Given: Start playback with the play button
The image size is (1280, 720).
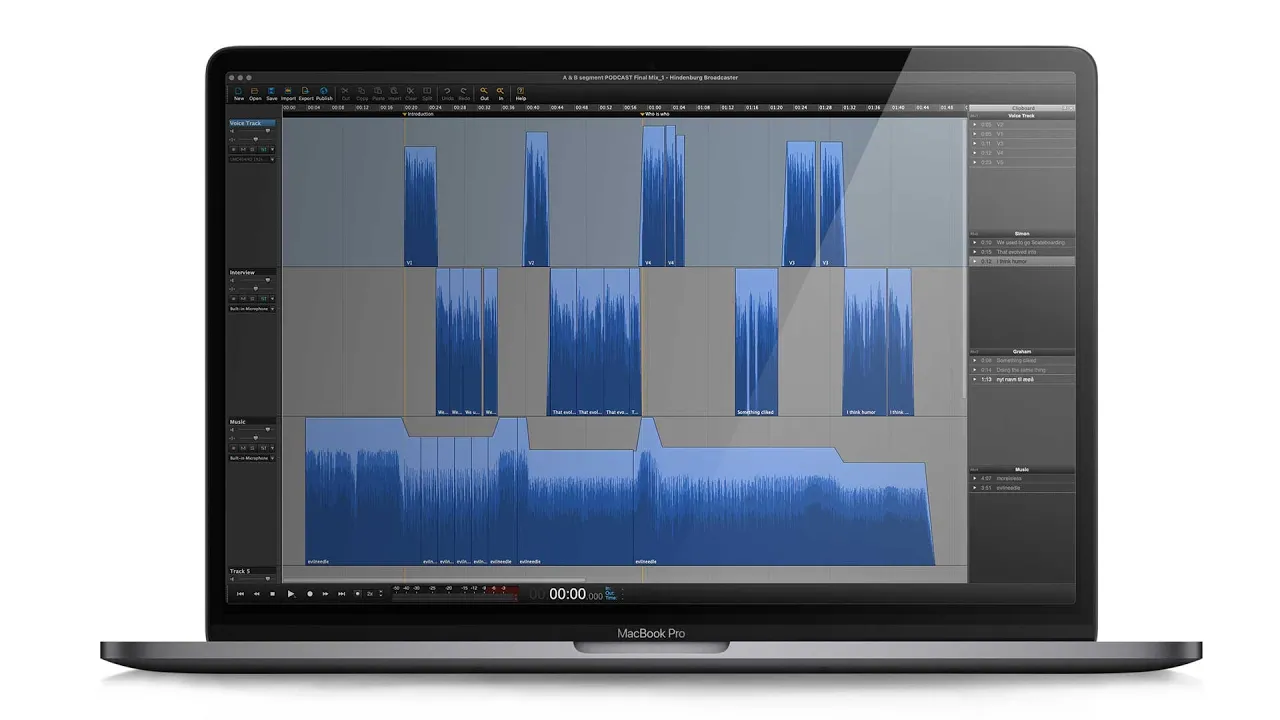Looking at the screenshot, I should click(x=291, y=594).
